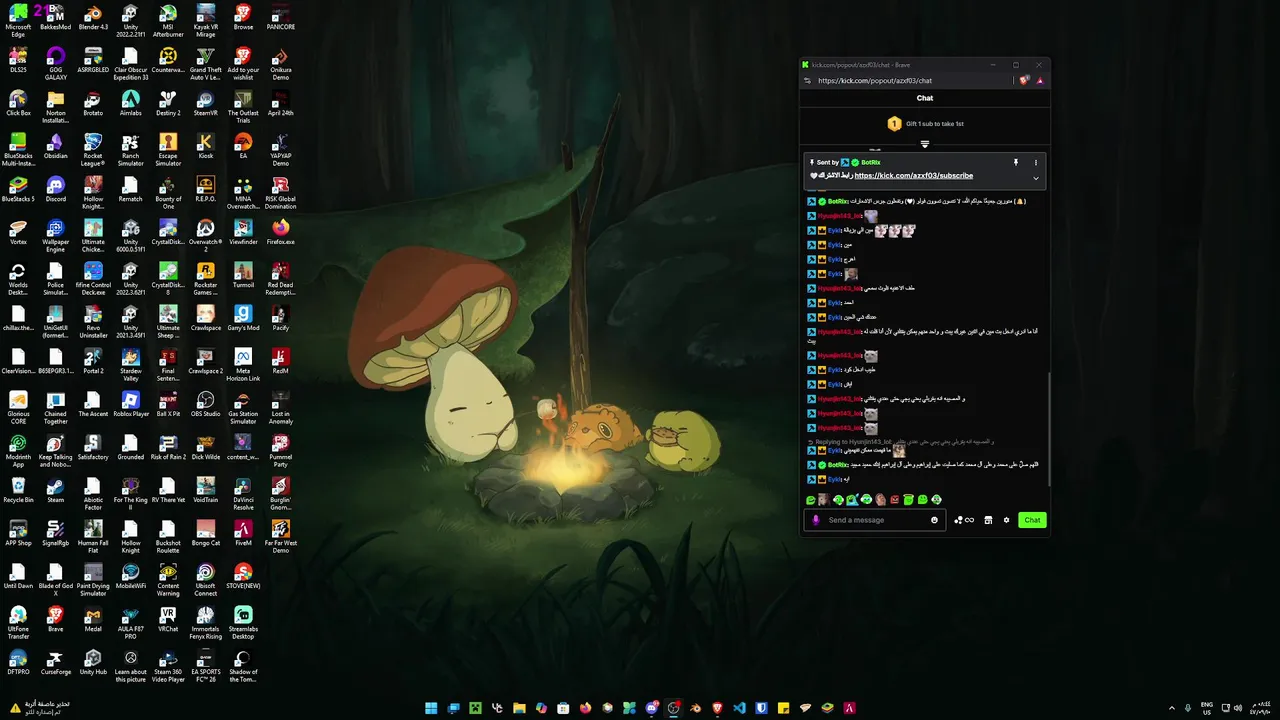Select the Portal 2 desktop icon
This screenshot has height=720, width=1280.
[x=93, y=362]
